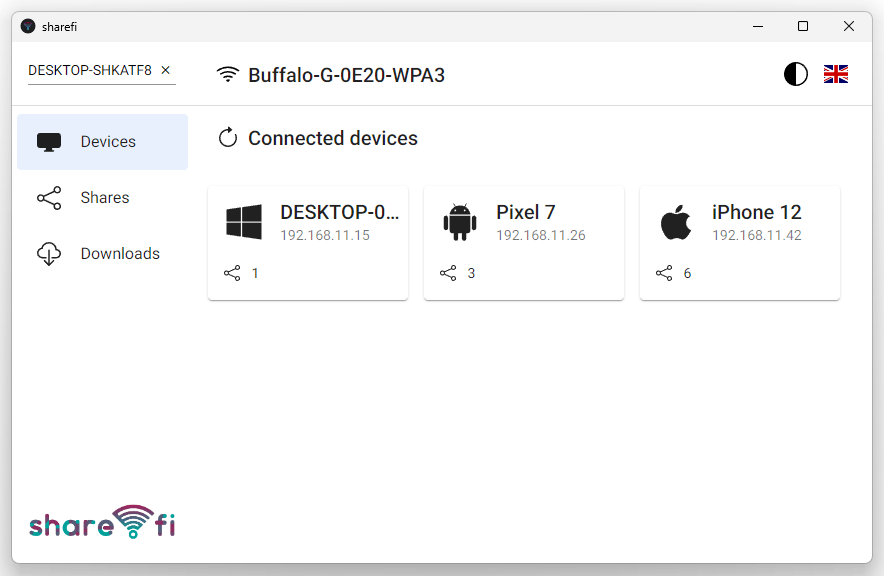Click the Wi-Fi icon beside Buffalo-G-0E20-WPA3
The width and height of the screenshot is (884, 576).
point(228,74)
